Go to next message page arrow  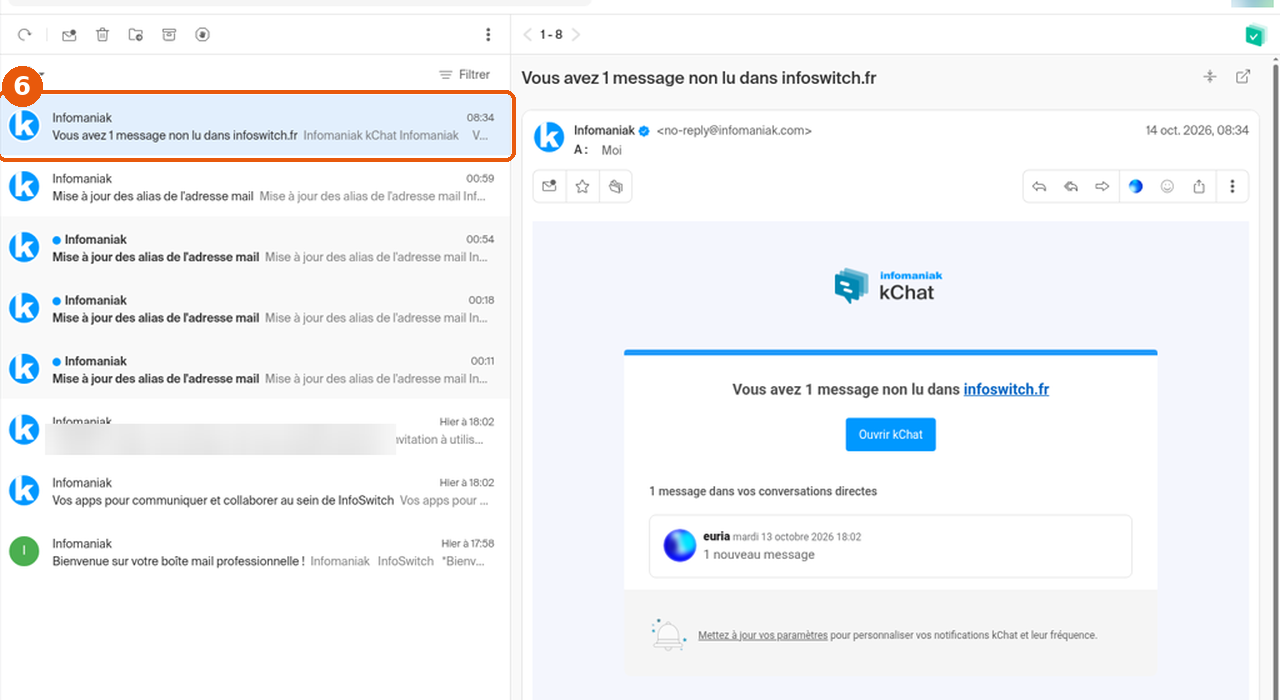click(576, 35)
